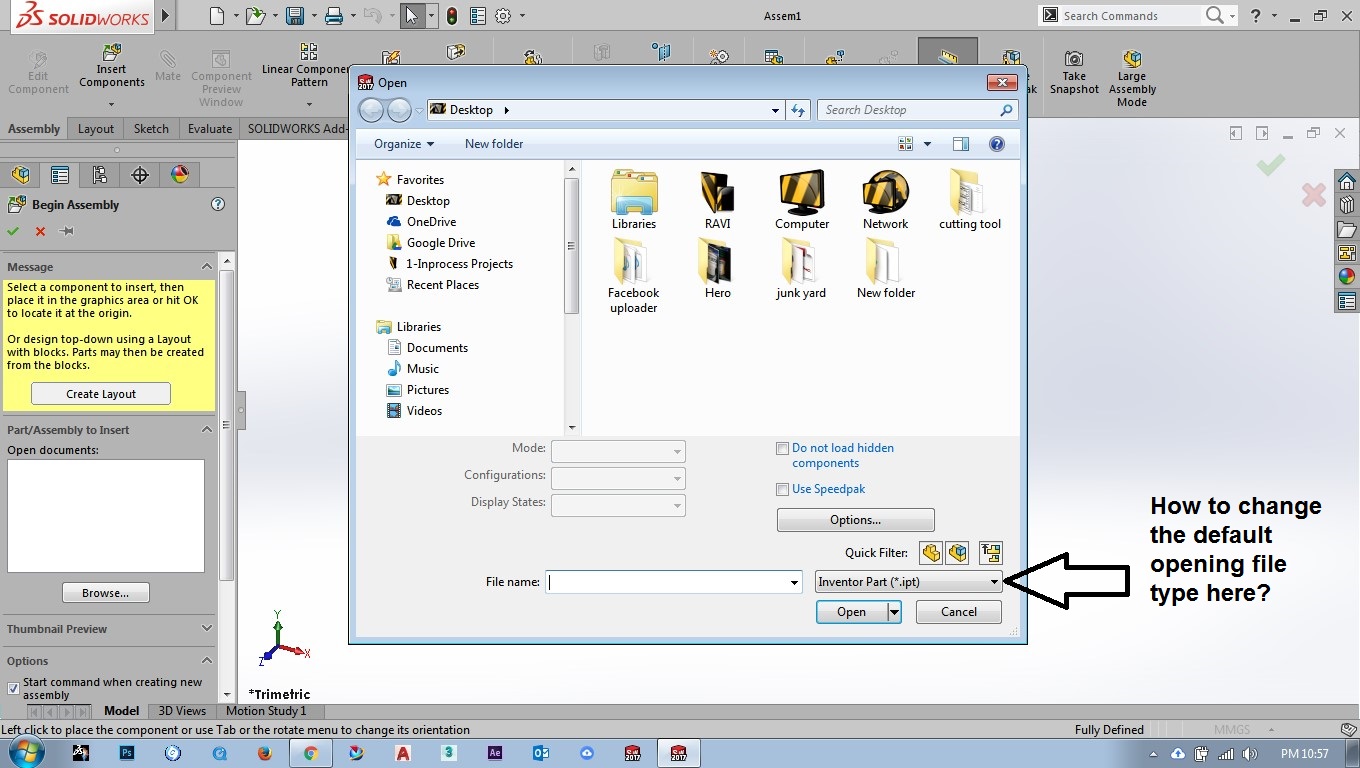This screenshot has width=1360, height=768.
Task: Click the New document icon in SolidWorks toolbar
Action: coord(217,16)
